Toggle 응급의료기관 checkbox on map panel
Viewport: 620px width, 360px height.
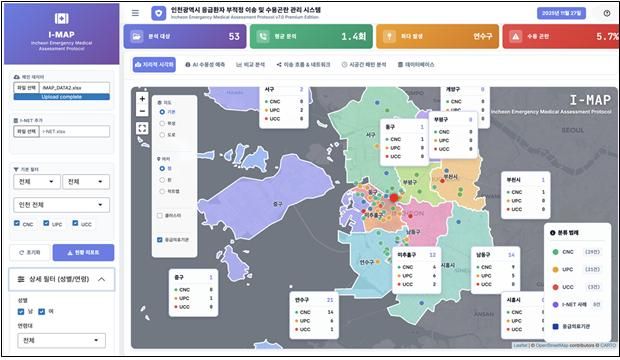(160, 240)
